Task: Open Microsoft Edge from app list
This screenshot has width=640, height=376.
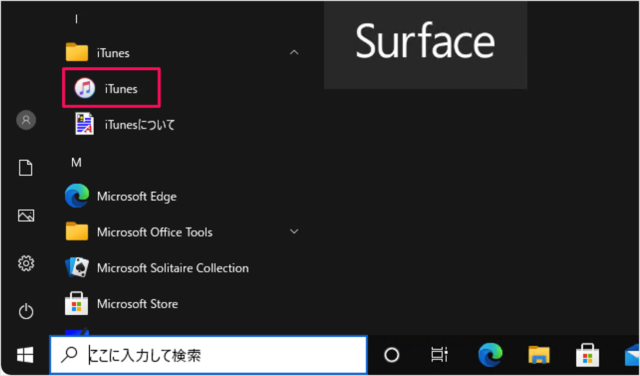Action: (x=121, y=196)
